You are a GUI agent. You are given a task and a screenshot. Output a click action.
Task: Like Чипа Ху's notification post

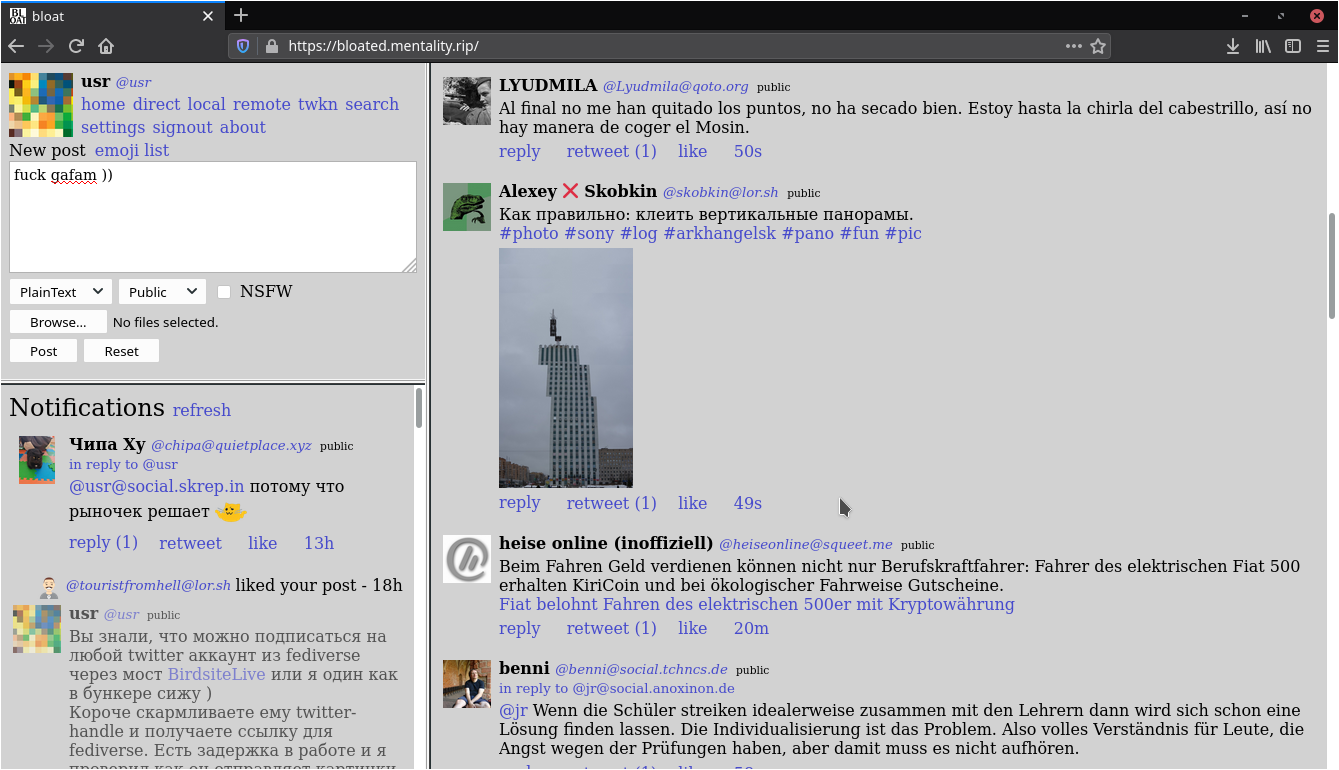pyautogui.click(x=263, y=543)
